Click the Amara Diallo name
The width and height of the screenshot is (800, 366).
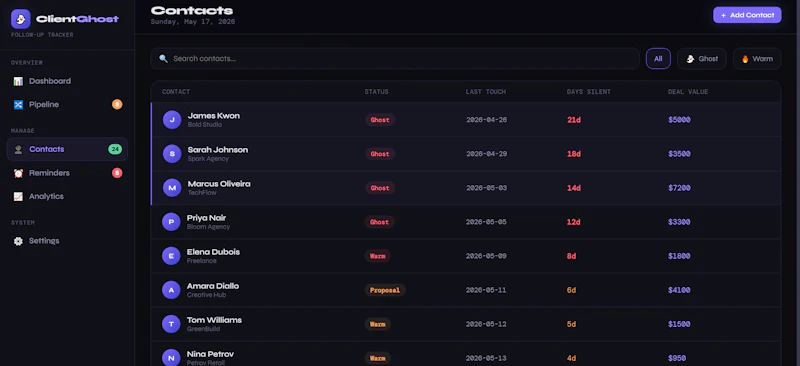point(213,286)
